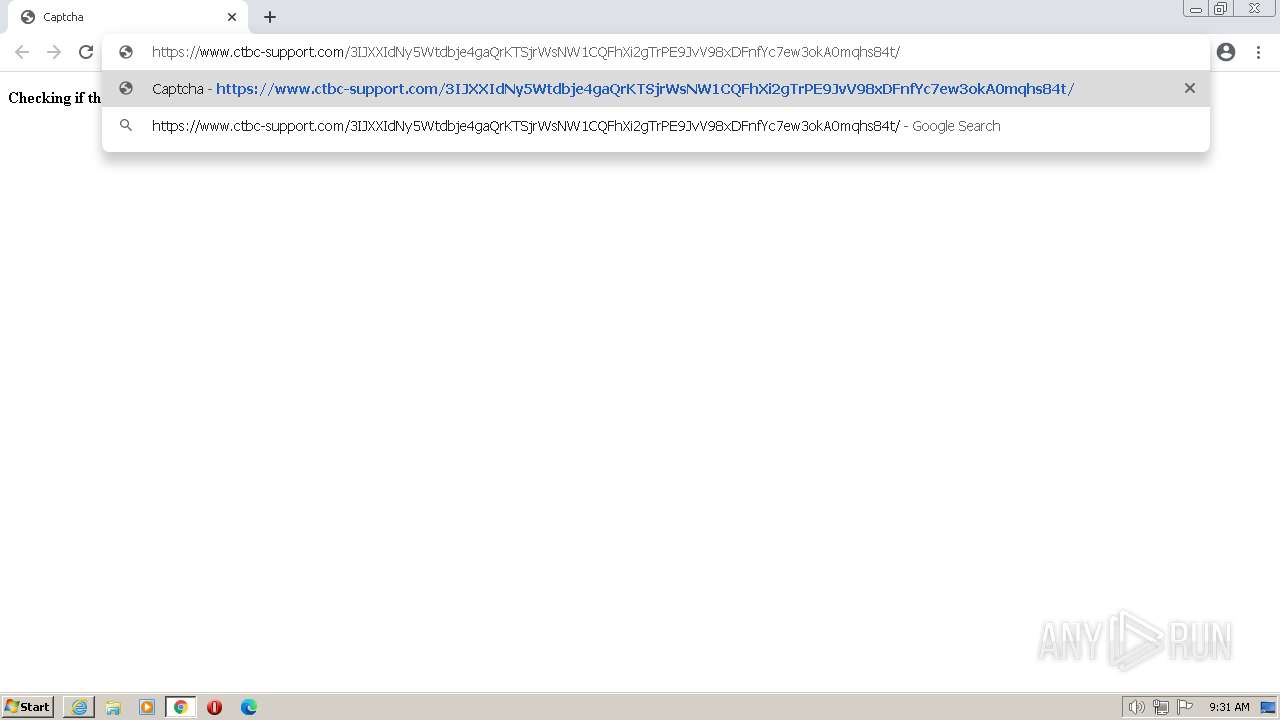
Task: Open the Chrome three-dot menu
Action: click(1258, 52)
